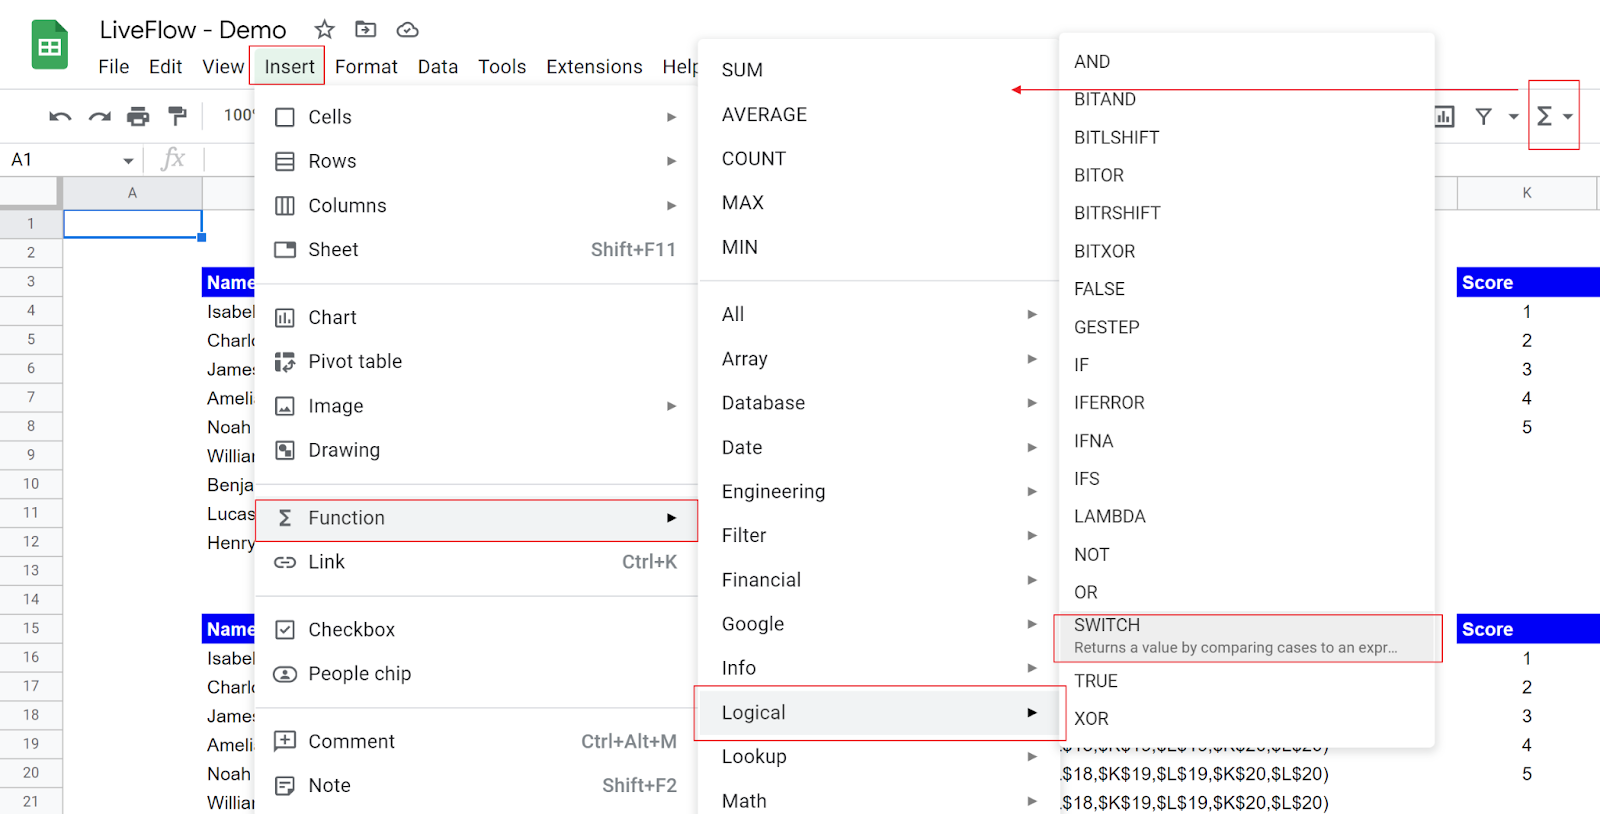Open the Function submenu
Viewport: 1600px width, 814px height.
(476, 518)
